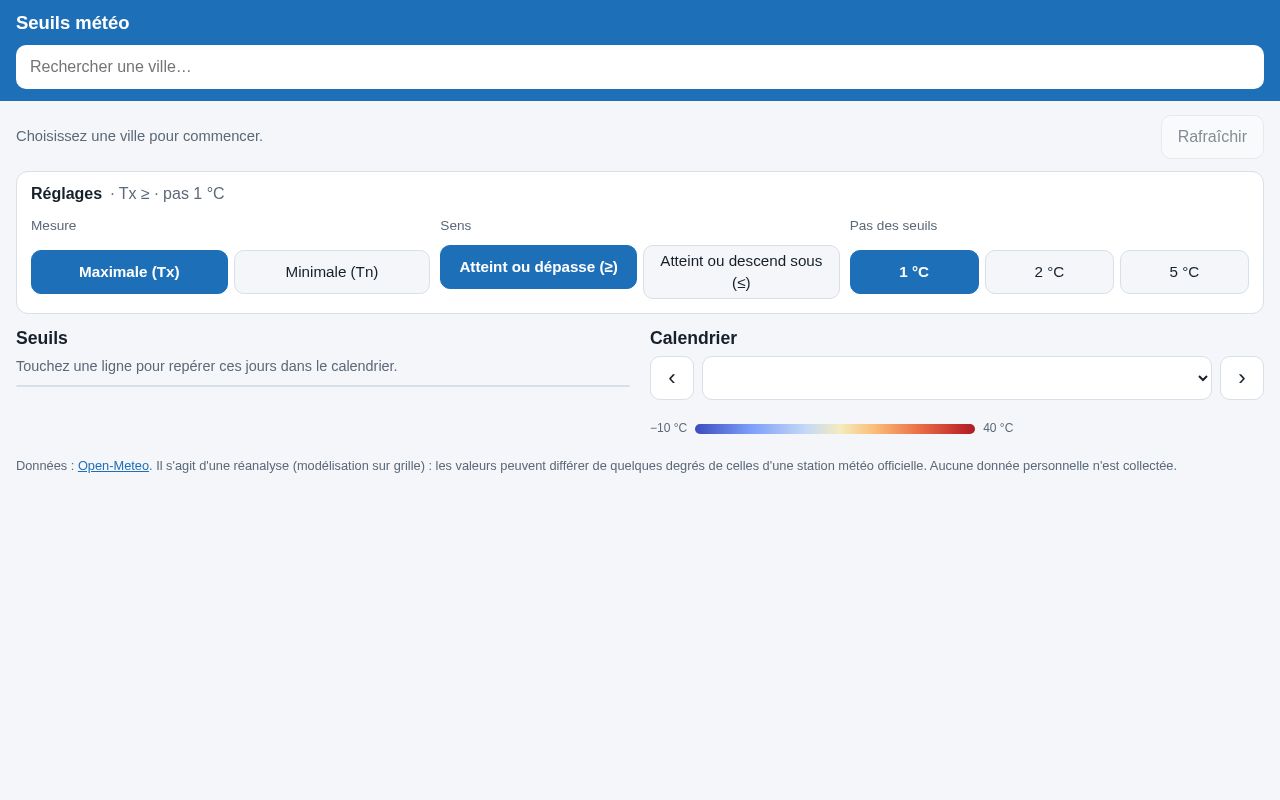Choose Atteint ou dépasse (≥) direction
The width and height of the screenshot is (1280, 800).
click(x=538, y=267)
